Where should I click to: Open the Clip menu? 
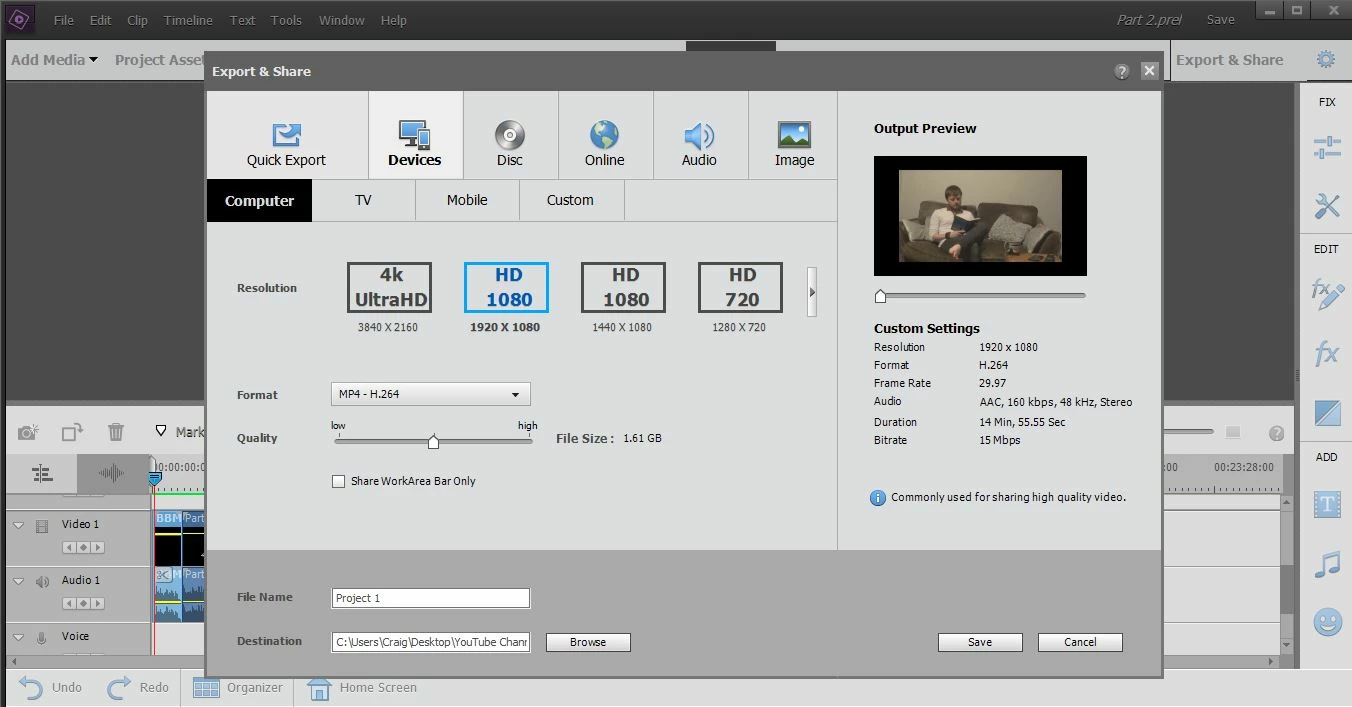138,20
